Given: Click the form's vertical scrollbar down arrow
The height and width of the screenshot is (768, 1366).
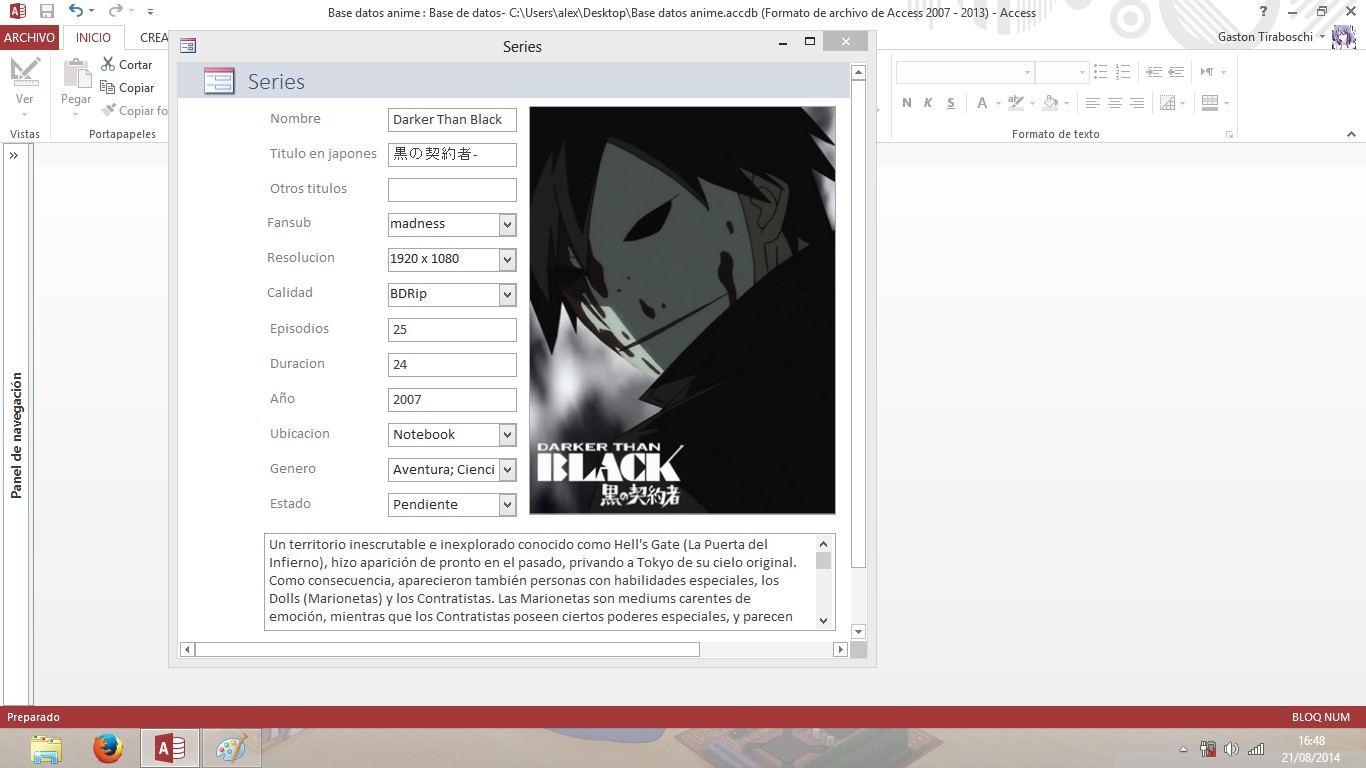Looking at the screenshot, I should point(858,631).
